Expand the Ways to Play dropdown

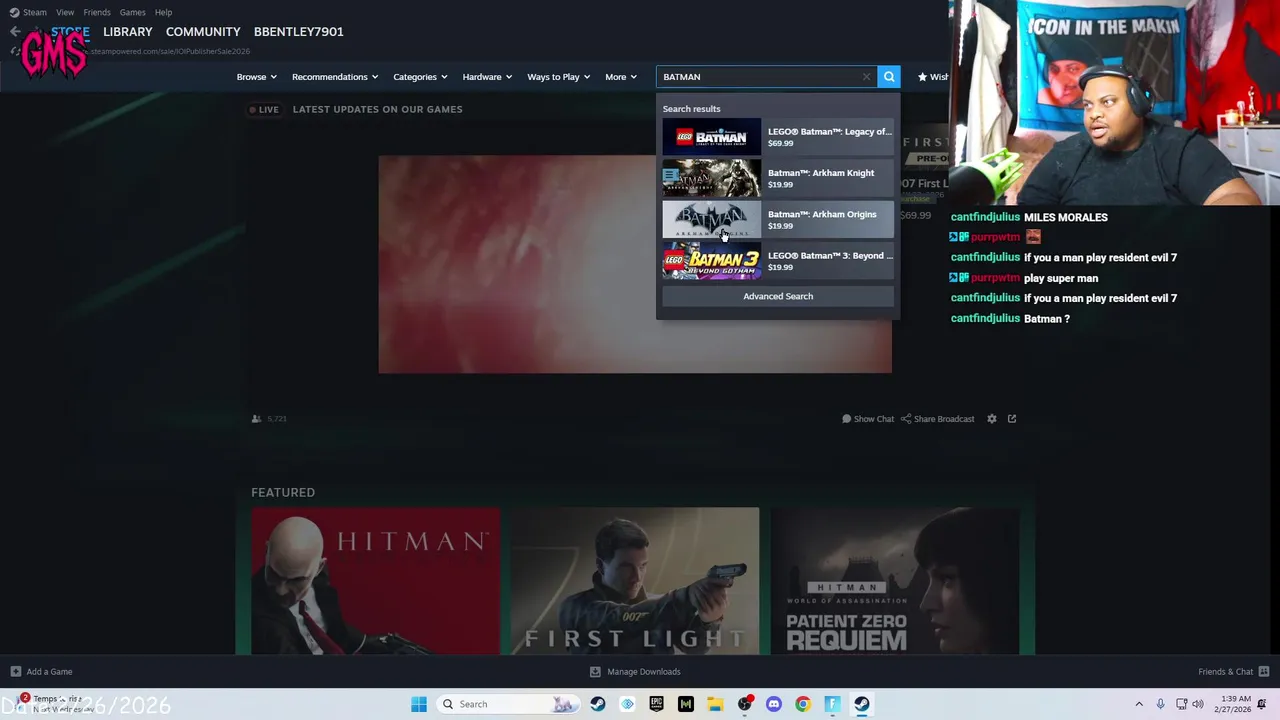point(558,77)
